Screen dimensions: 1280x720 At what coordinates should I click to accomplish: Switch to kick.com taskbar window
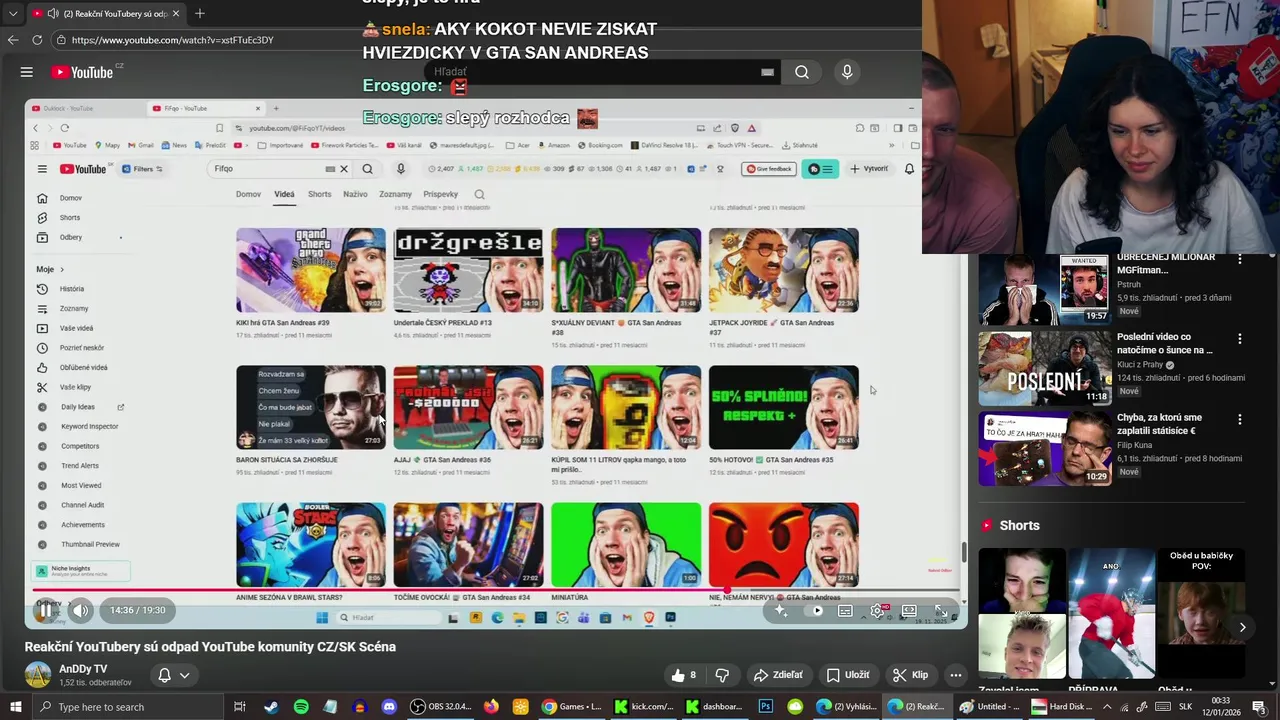[x=643, y=707]
